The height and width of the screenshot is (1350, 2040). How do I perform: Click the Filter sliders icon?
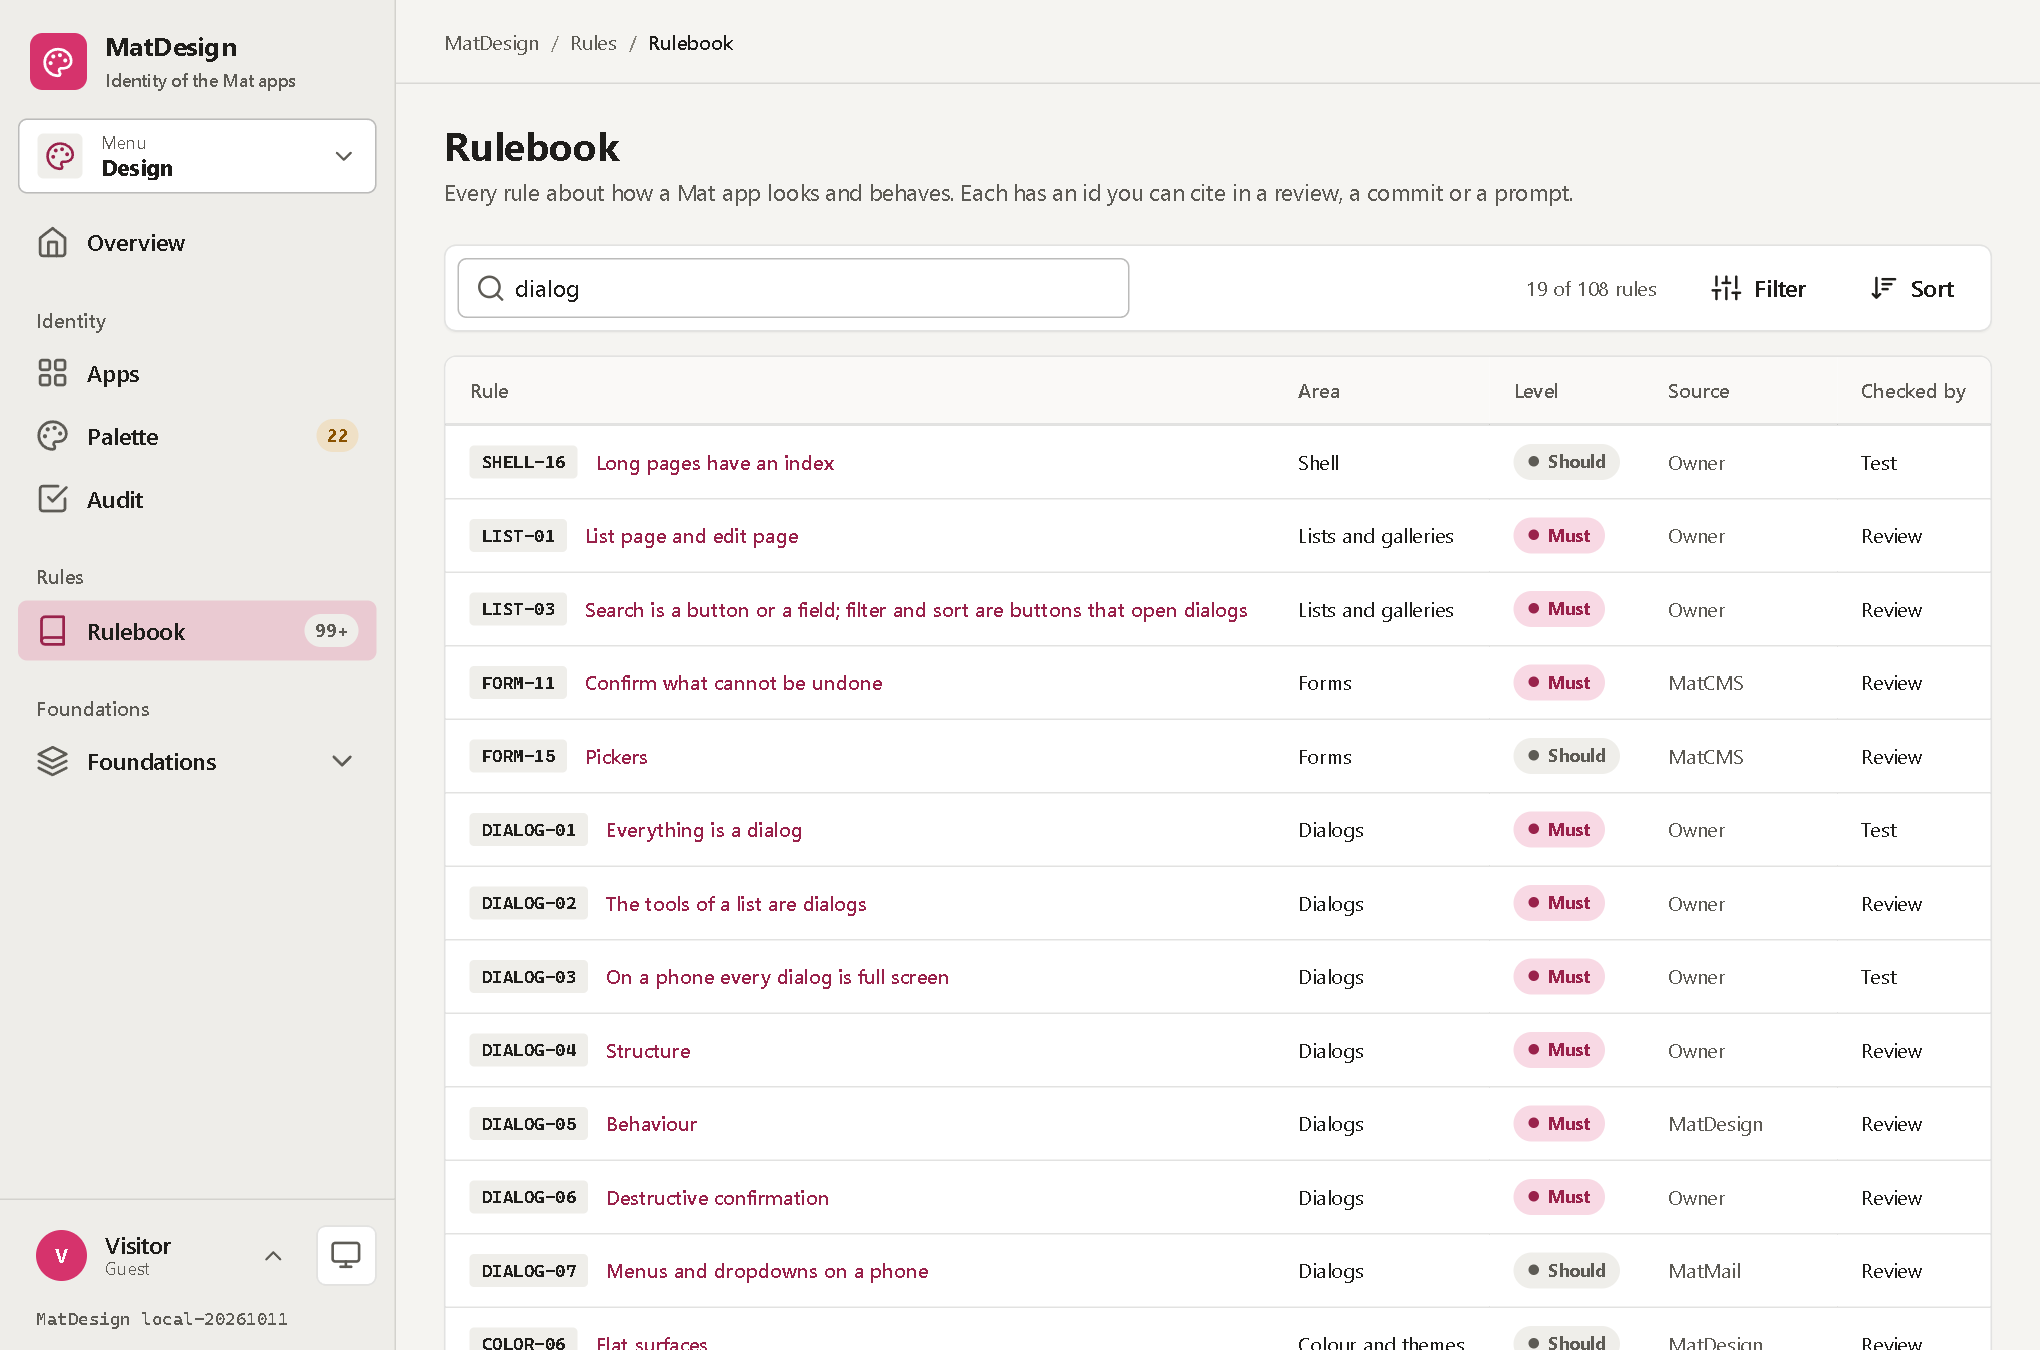click(x=1726, y=288)
